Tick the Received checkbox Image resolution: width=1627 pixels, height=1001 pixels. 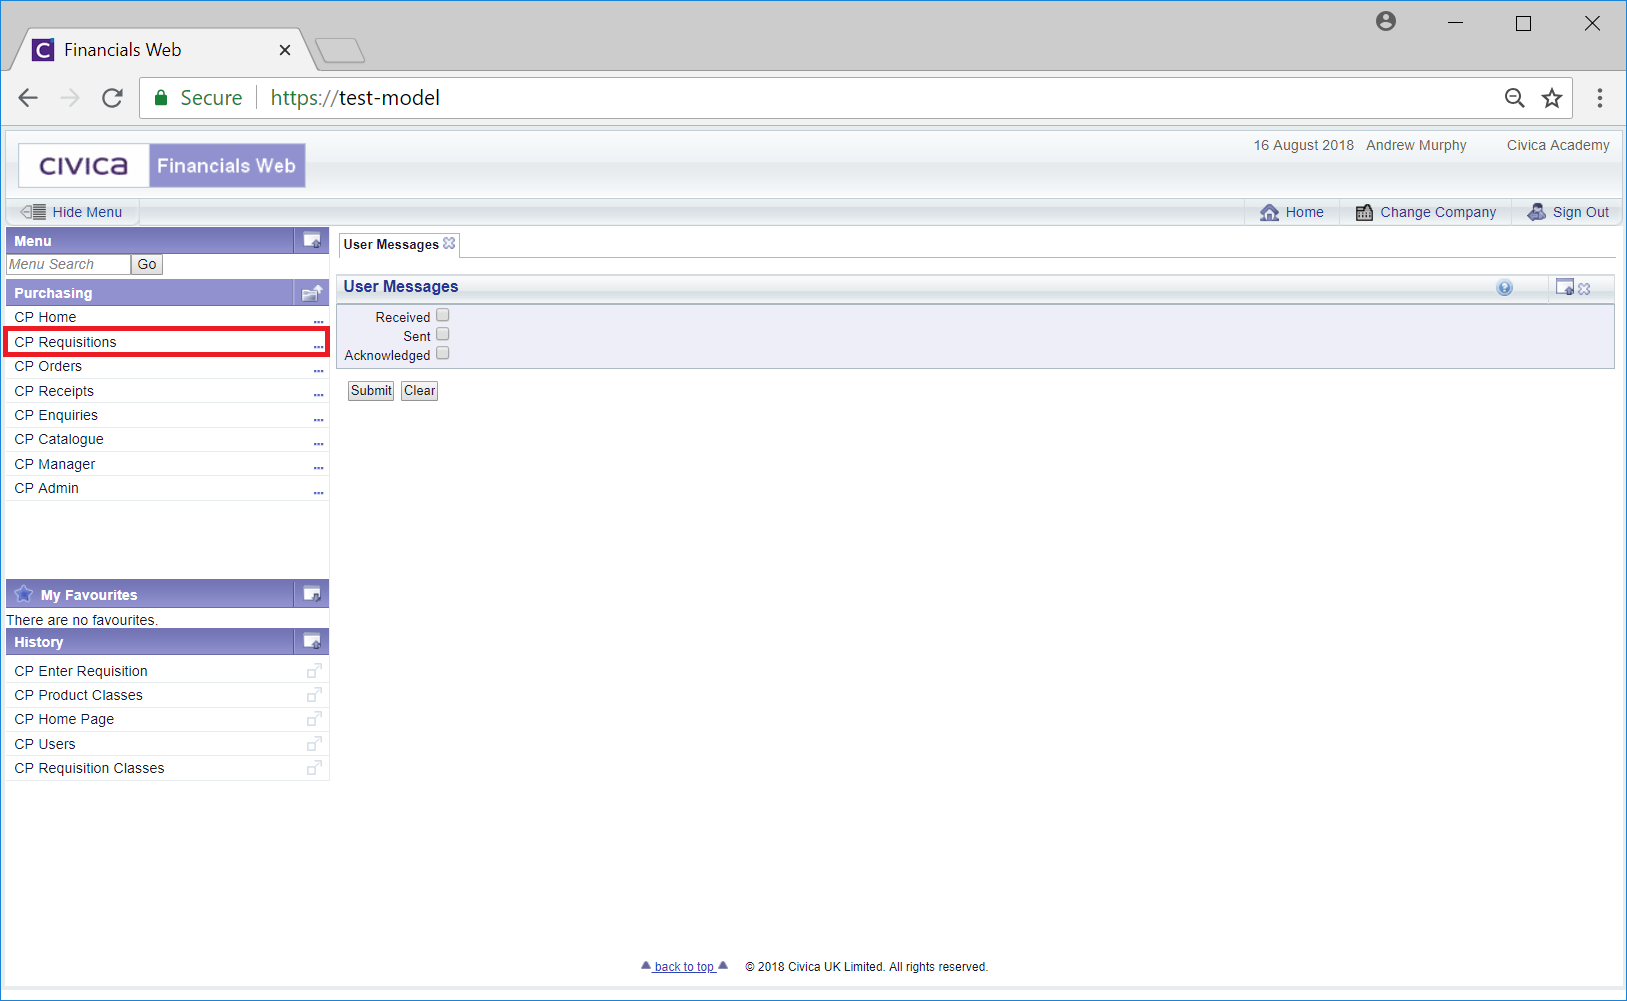[443, 316]
